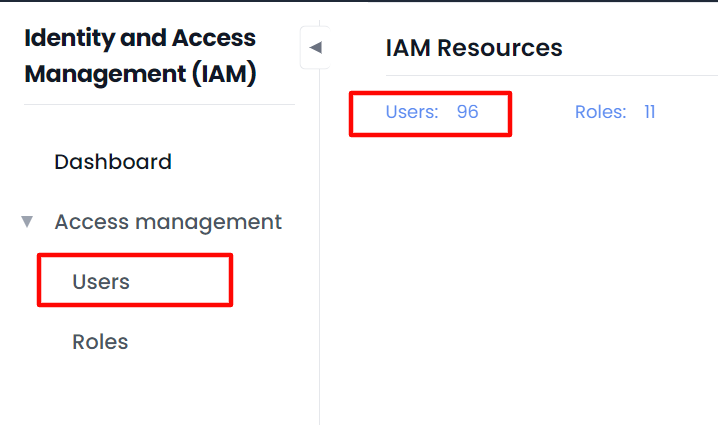Open Dashboard in the sidebar
The image size is (718, 425).
point(113,162)
